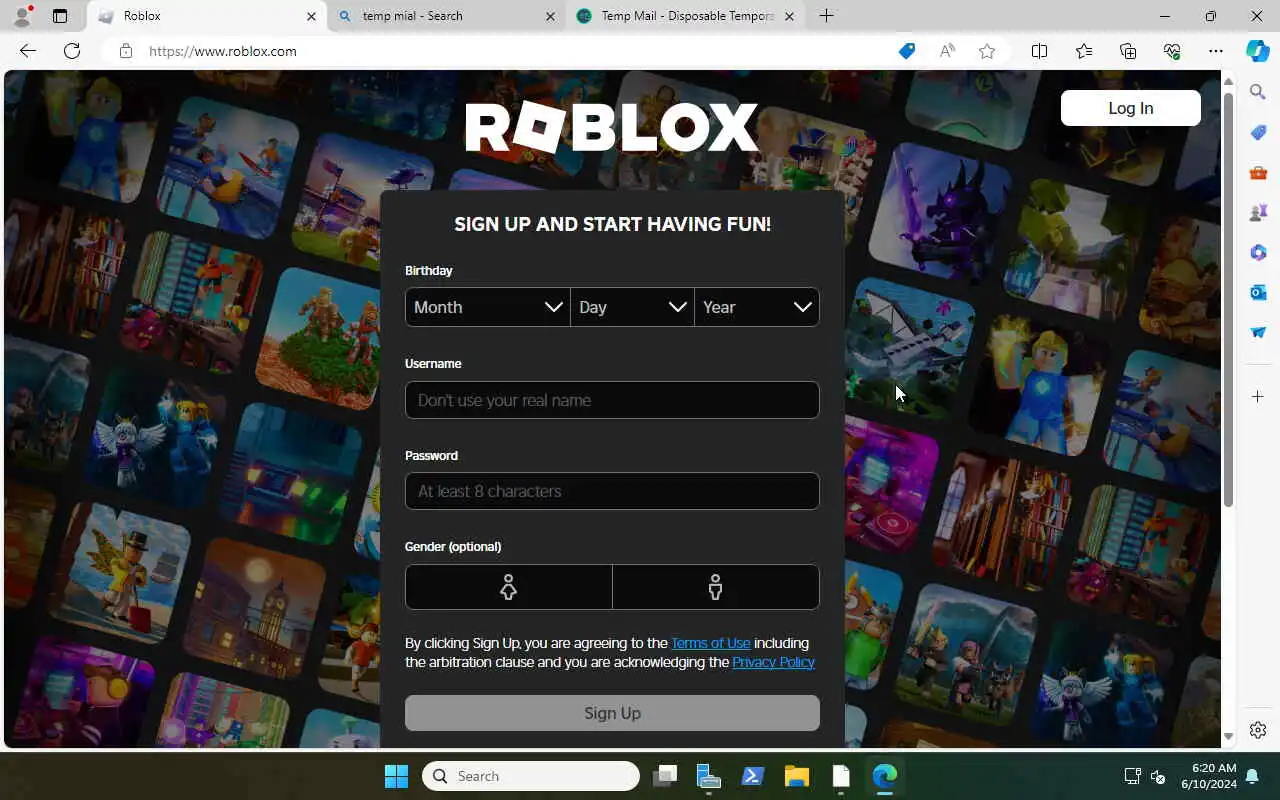Close the temp mial Search tab

tap(550, 16)
